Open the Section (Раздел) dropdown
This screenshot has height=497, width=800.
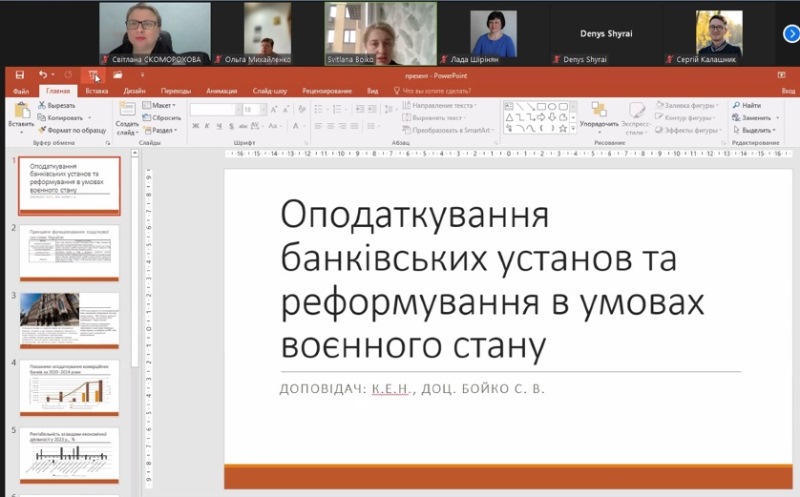coord(160,130)
